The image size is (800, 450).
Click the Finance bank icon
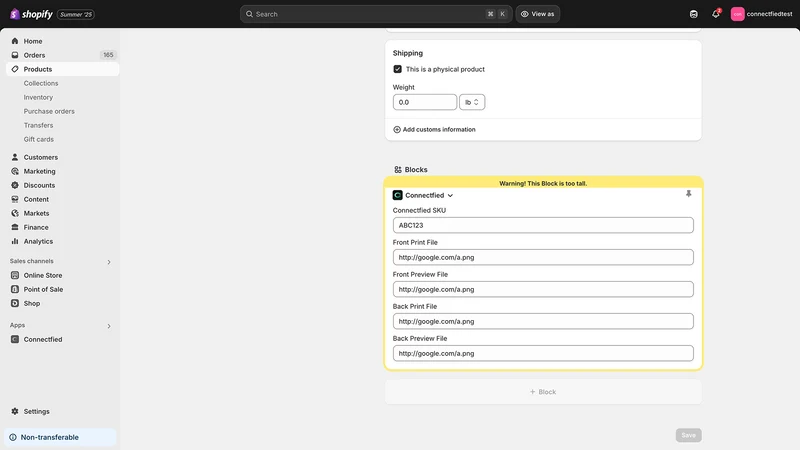click(x=15, y=228)
